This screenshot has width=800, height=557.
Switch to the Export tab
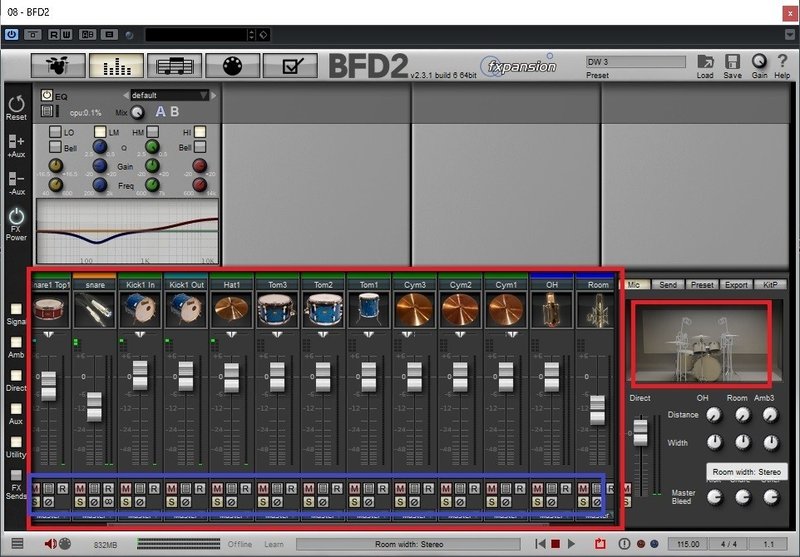[736, 285]
